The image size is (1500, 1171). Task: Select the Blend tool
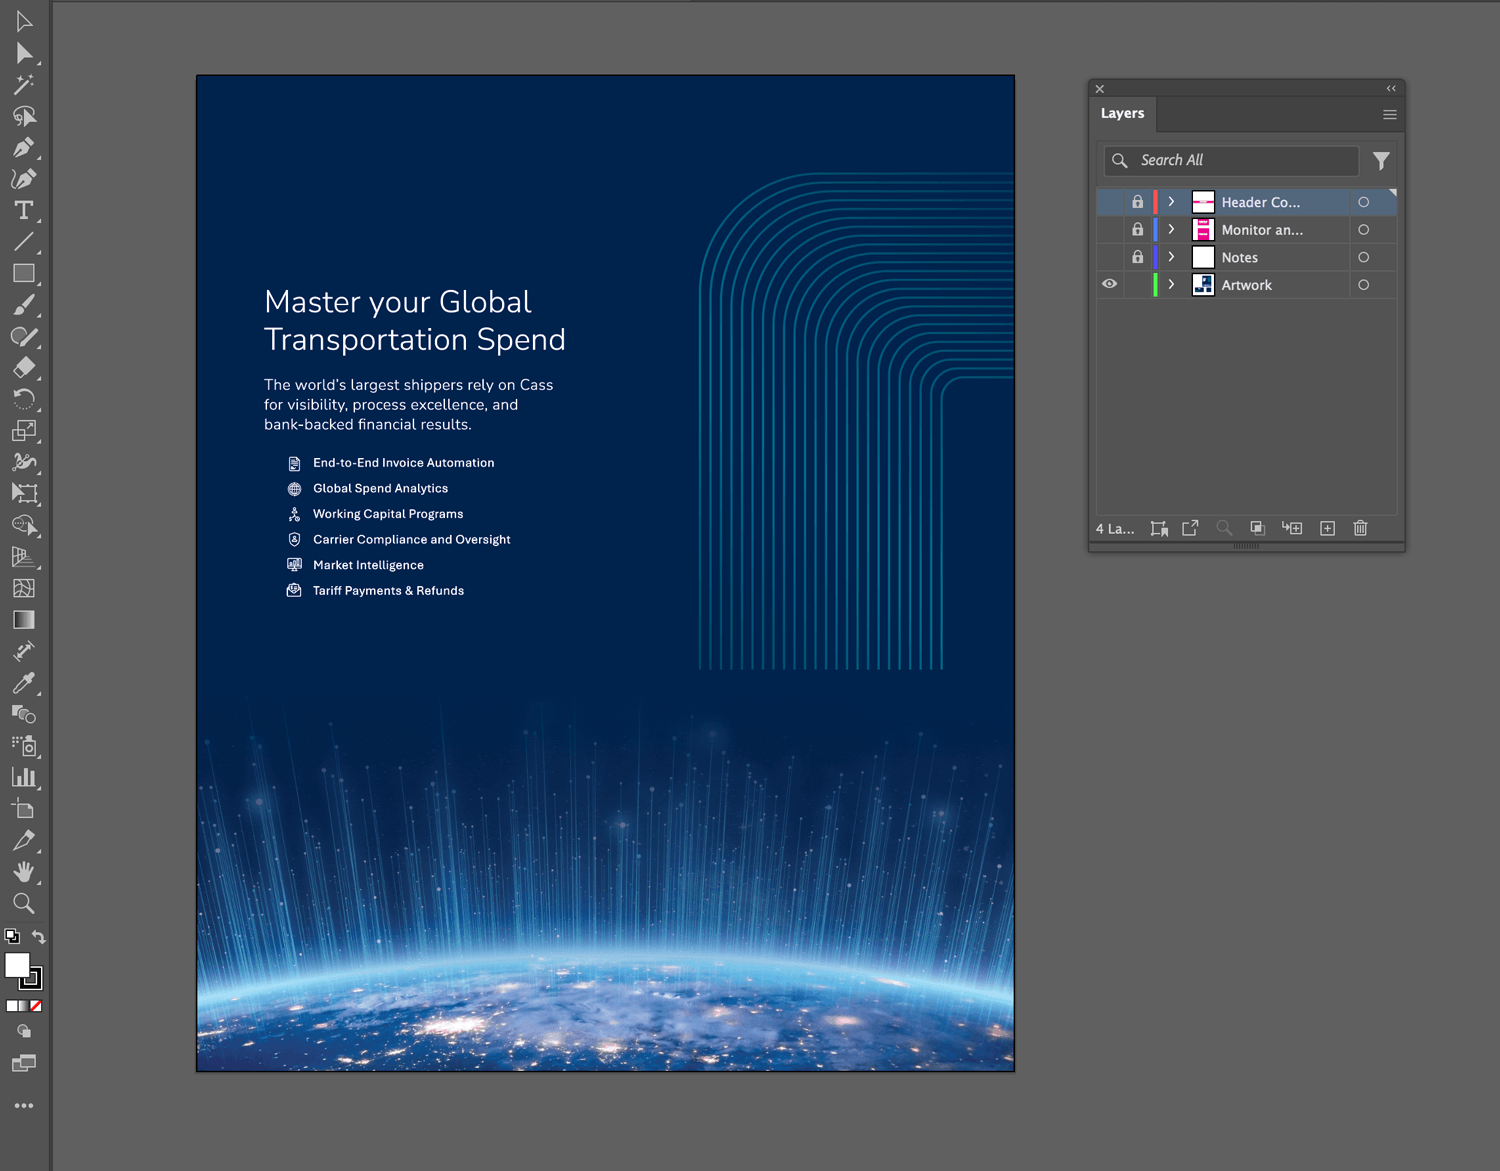tap(24, 714)
